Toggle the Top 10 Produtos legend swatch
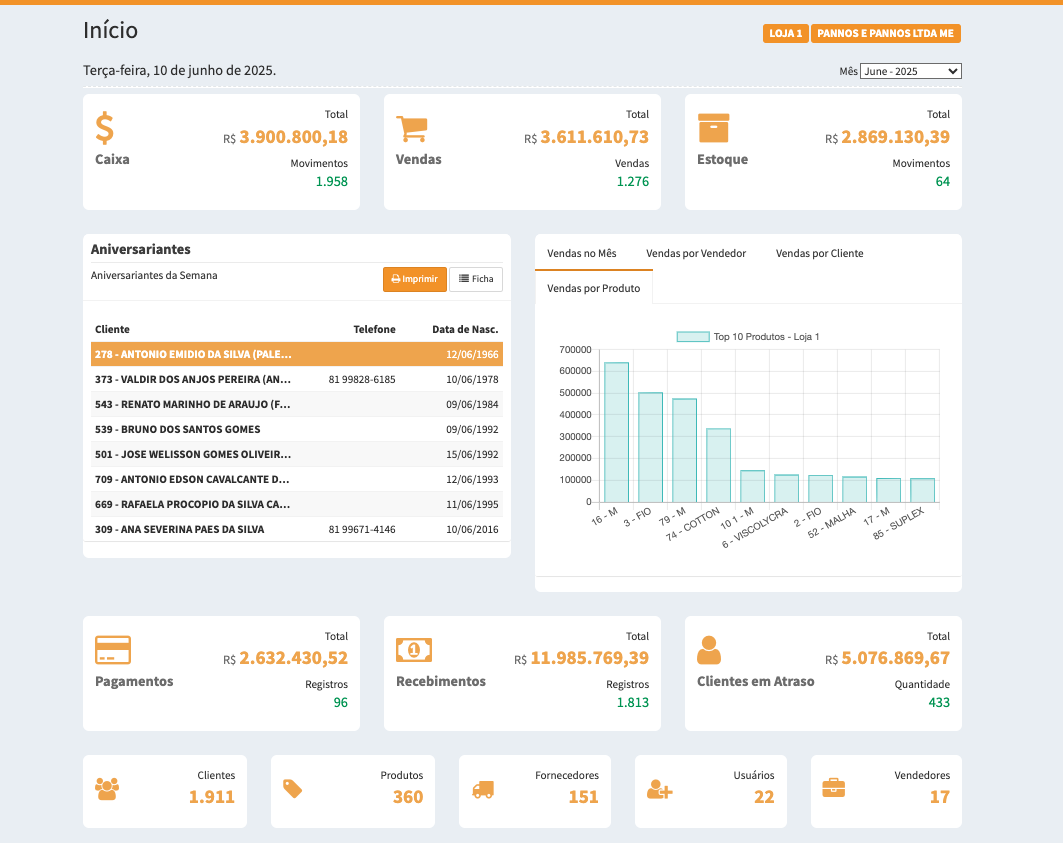This screenshot has height=843, width=1063. (692, 337)
